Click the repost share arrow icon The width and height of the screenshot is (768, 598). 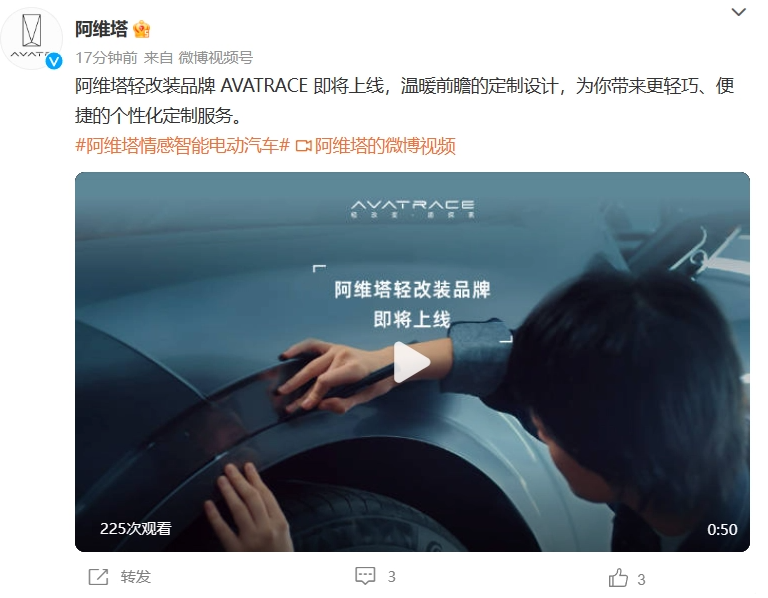click(98, 576)
